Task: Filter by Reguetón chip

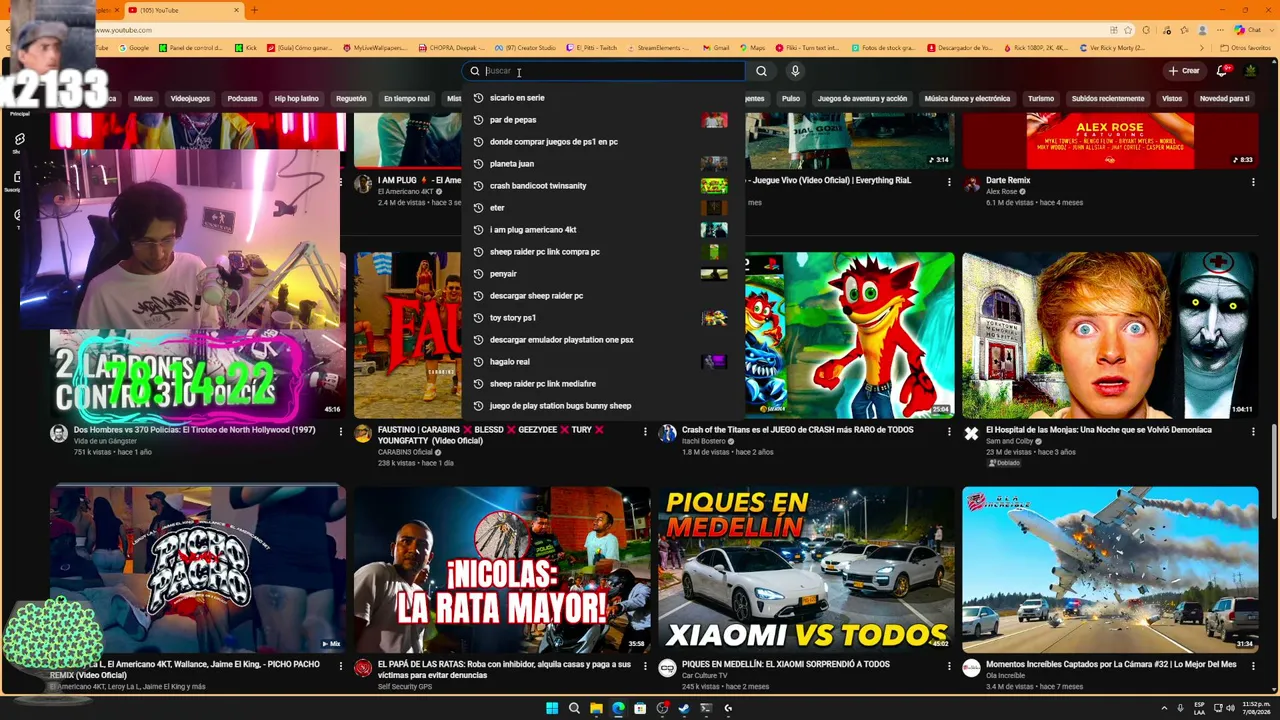Action: [x=351, y=99]
